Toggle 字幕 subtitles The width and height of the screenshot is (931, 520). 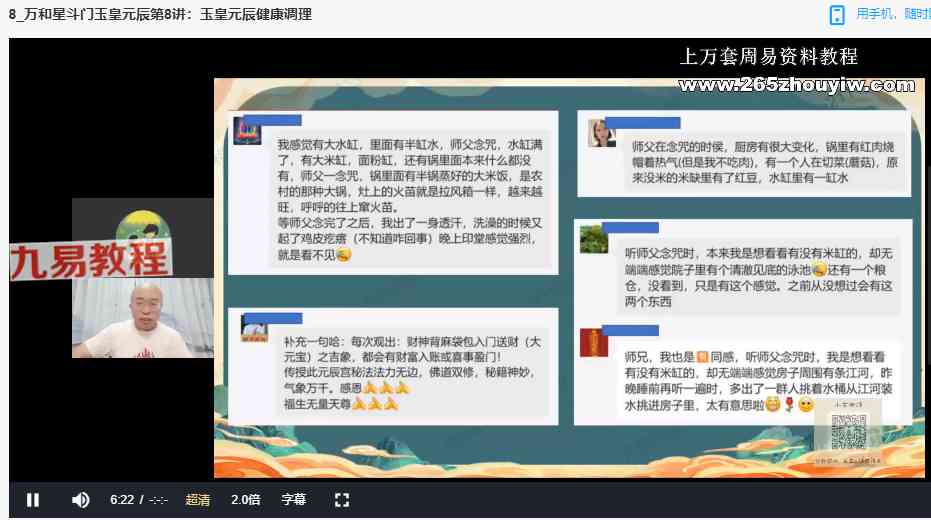(x=293, y=500)
